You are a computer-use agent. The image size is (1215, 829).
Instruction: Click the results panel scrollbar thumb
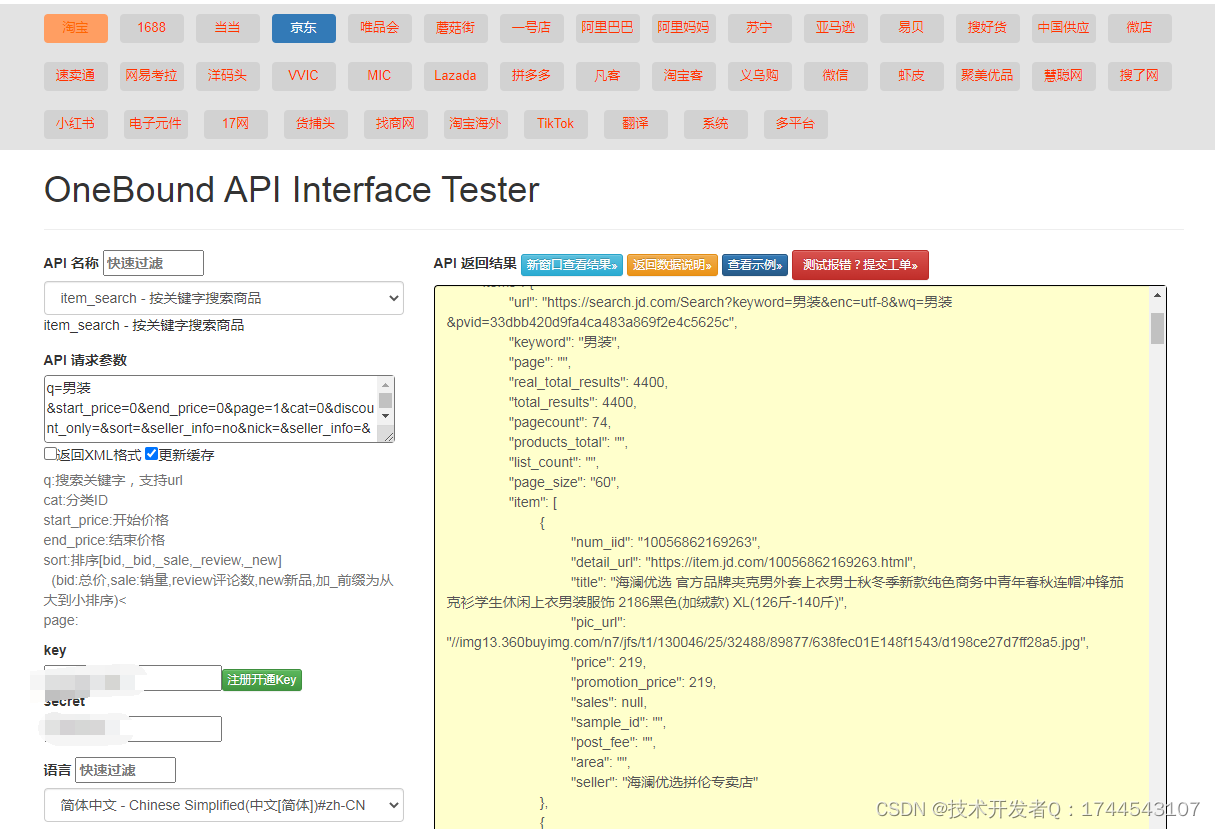[1157, 328]
